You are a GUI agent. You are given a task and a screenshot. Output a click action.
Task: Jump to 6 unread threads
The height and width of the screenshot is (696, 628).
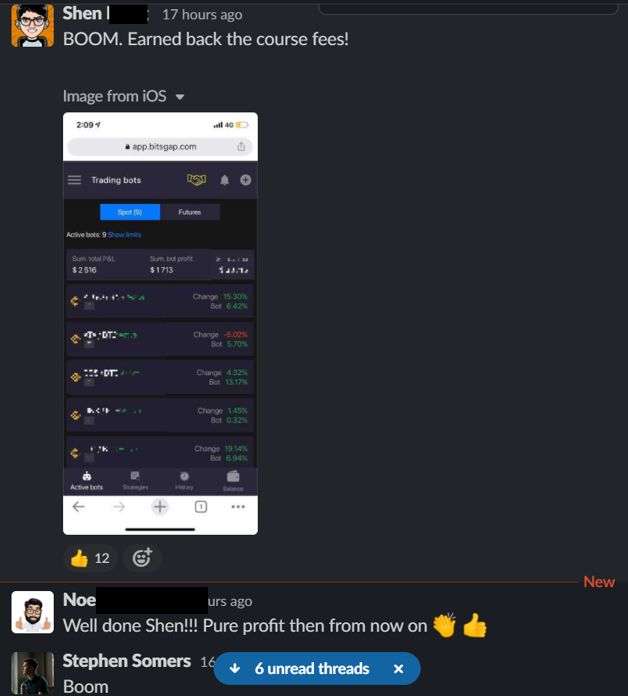312,668
